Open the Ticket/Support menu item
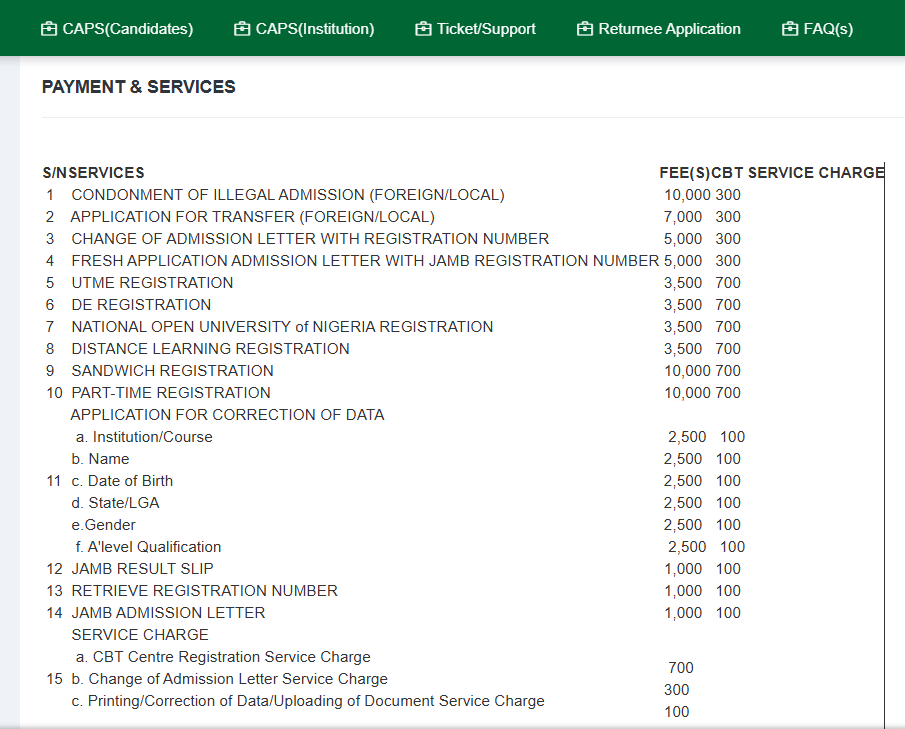Image resolution: width=905 pixels, height=729 pixels. pyautogui.click(x=486, y=28)
